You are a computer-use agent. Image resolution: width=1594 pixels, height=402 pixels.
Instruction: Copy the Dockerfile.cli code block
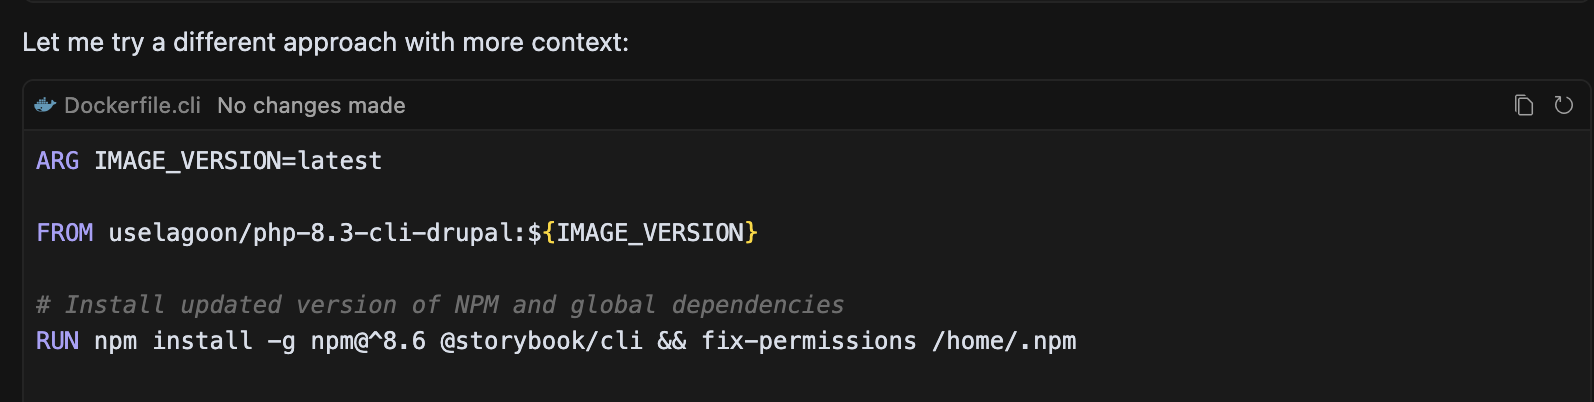point(1524,105)
